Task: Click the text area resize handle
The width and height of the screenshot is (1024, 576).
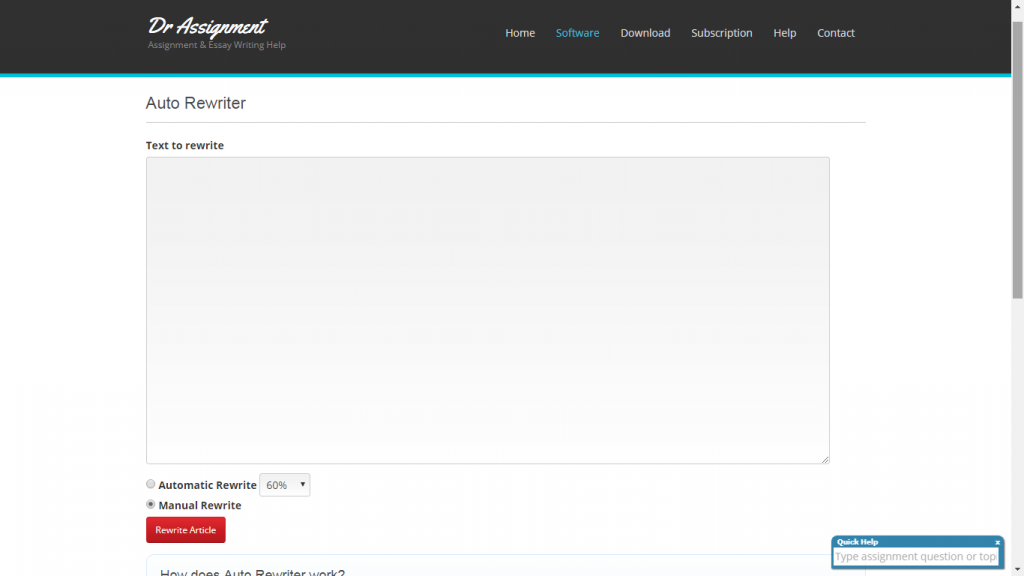Action: tap(825, 459)
